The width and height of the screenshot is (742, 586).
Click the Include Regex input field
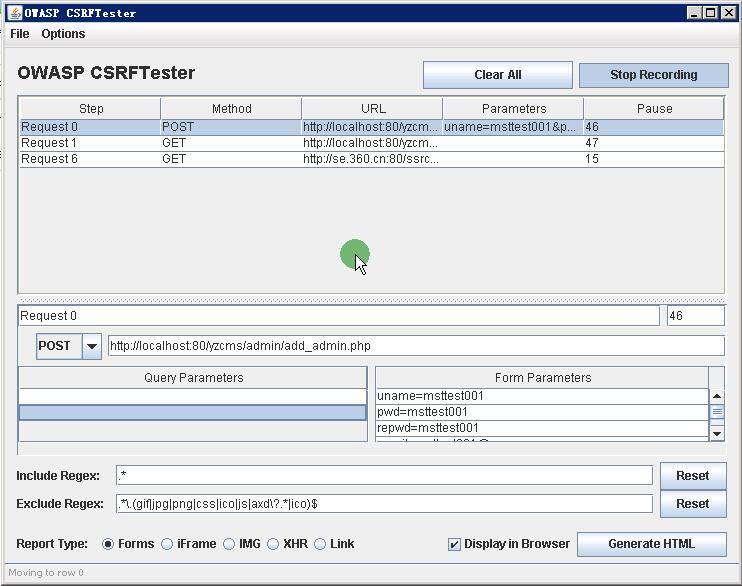tap(384, 475)
